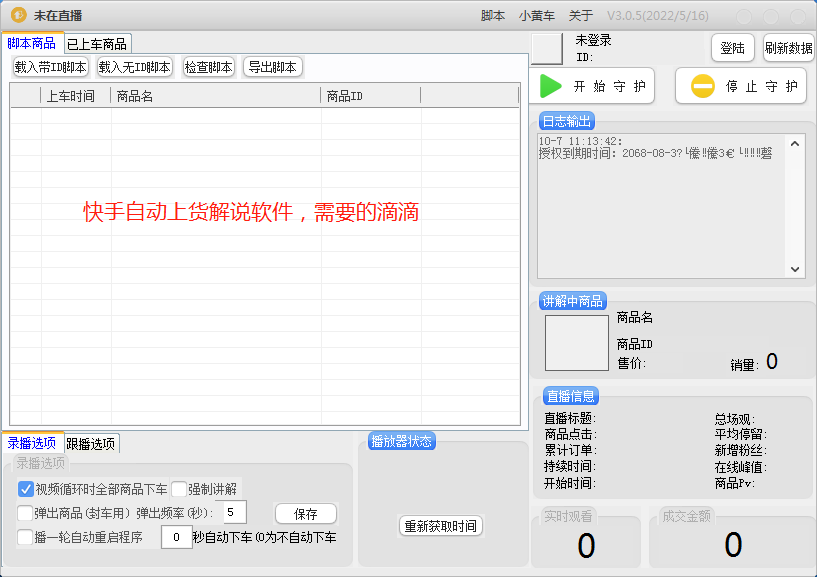817x577 pixels.
Task: Switch to the 已上车商品 tab
Action: (97, 44)
